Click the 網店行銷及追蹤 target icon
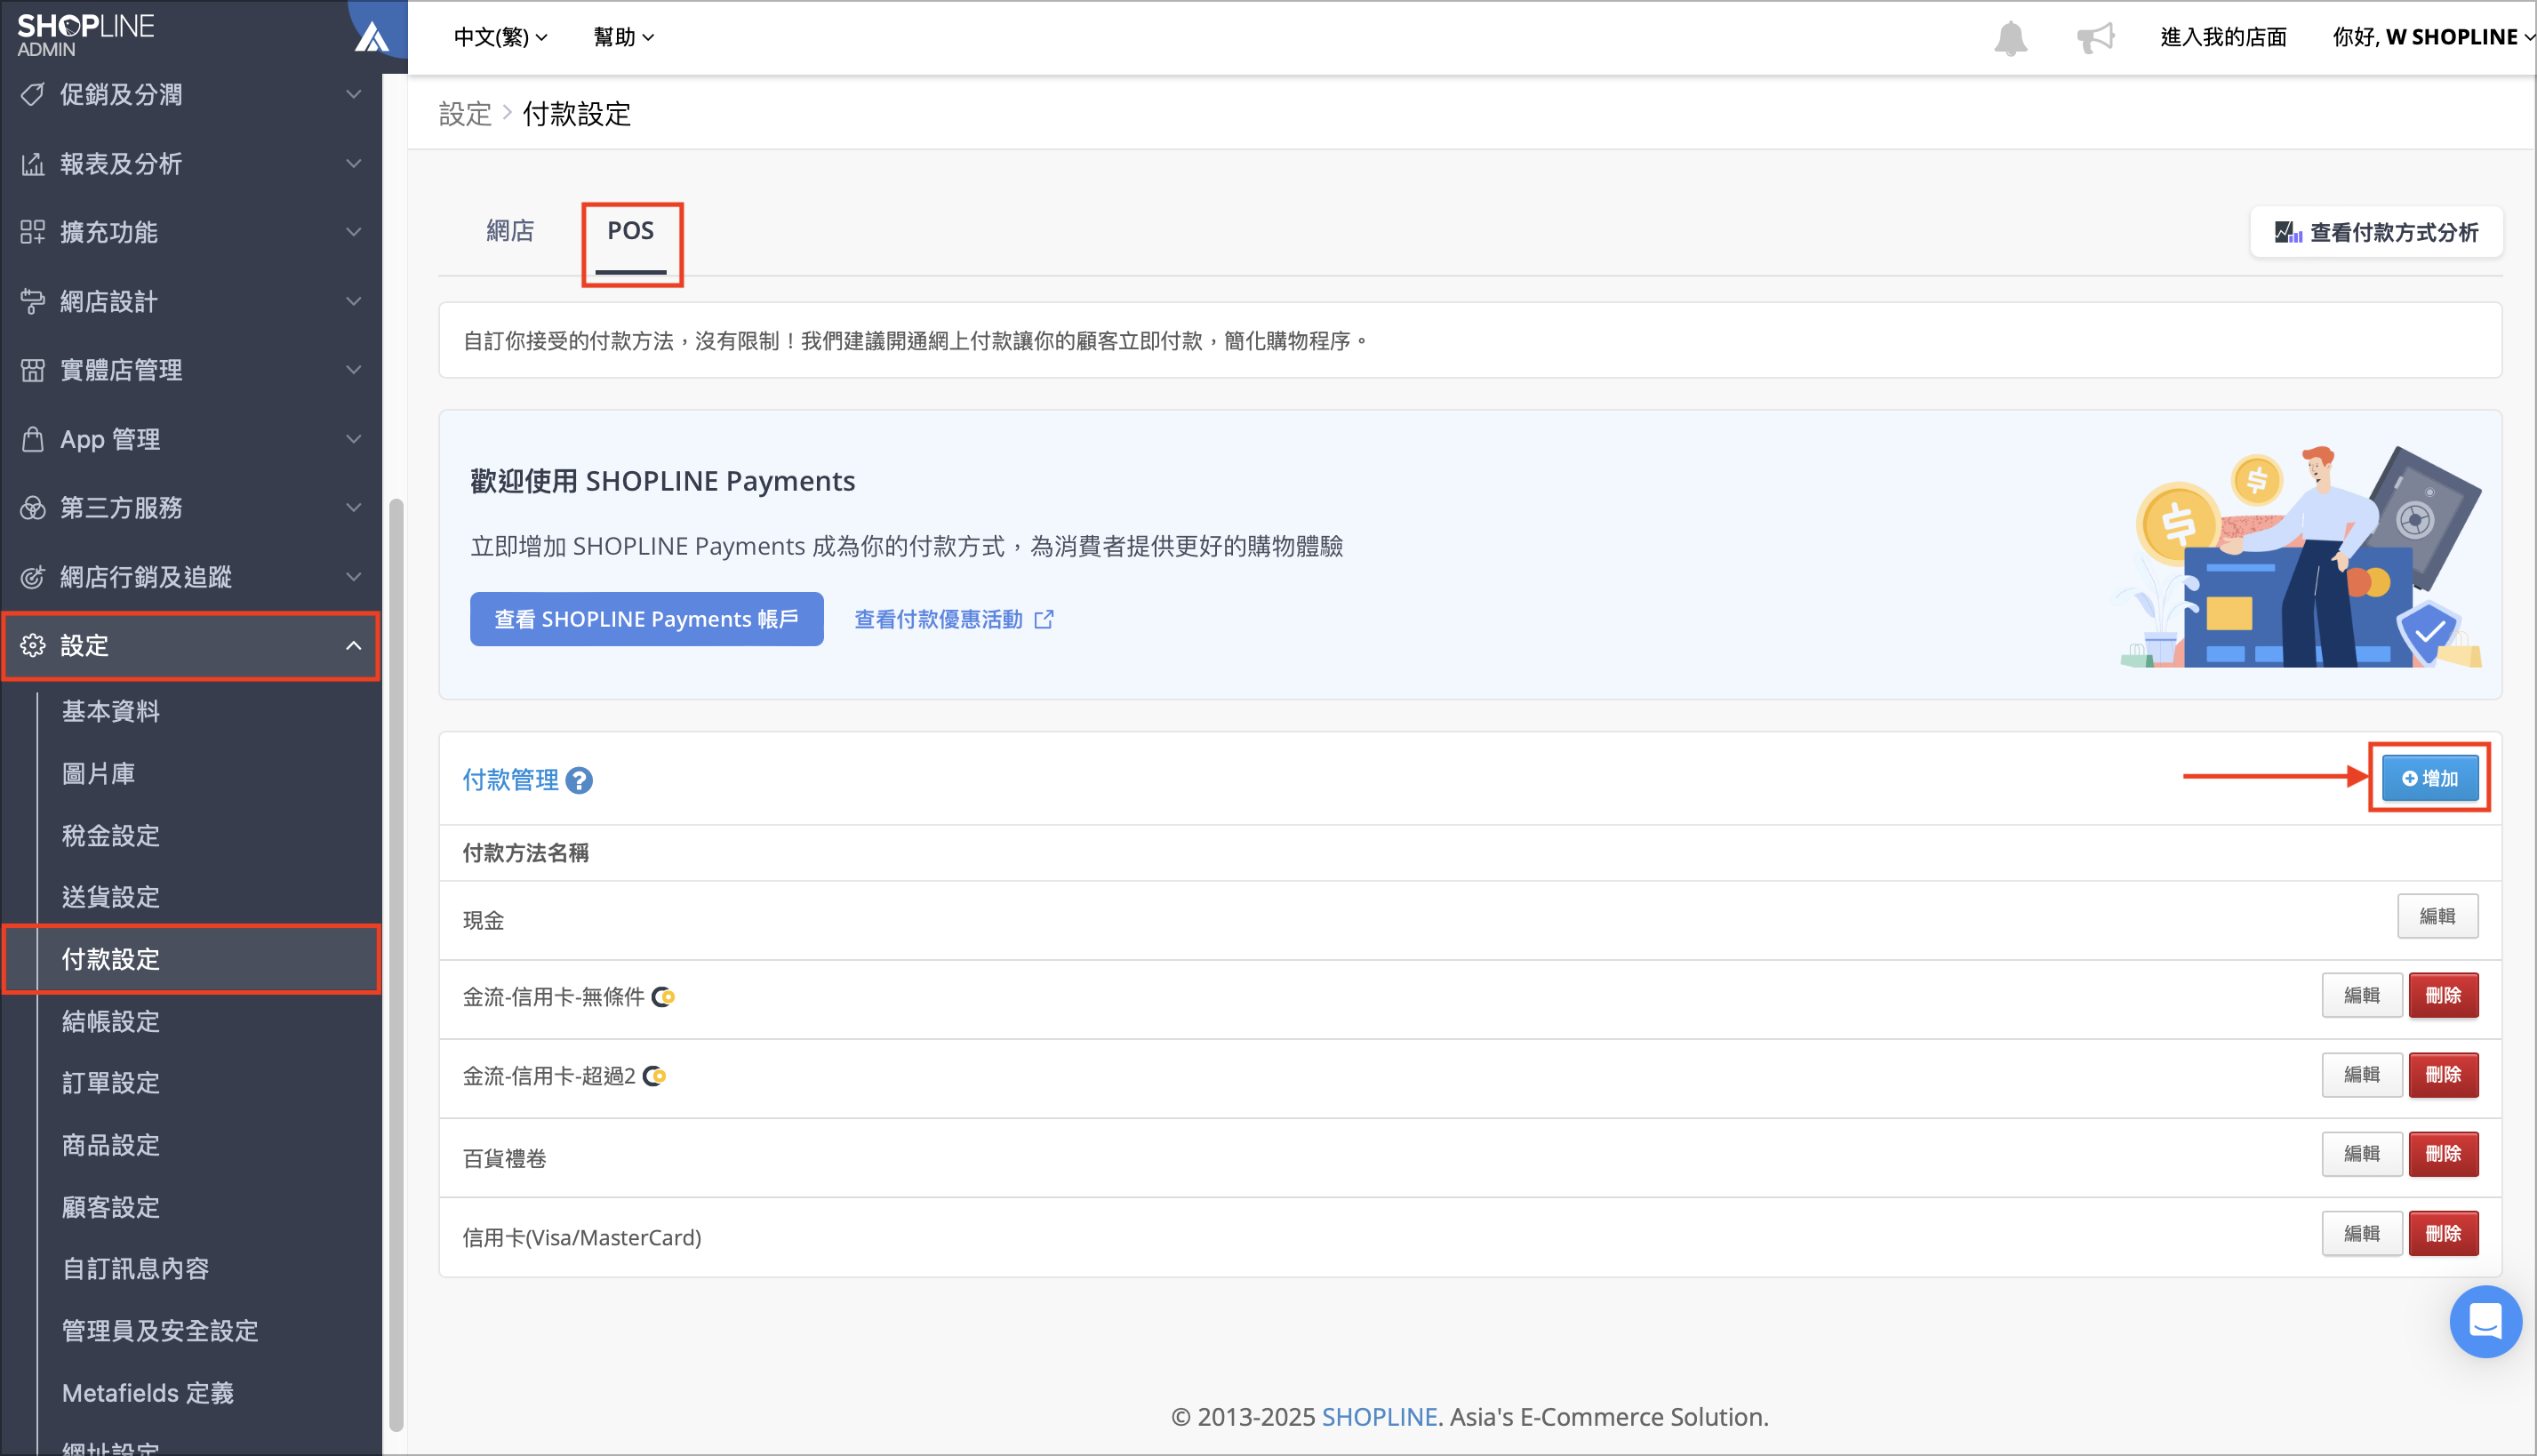The height and width of the screenshot is (1456, 2537). click(x=33, y=577)
